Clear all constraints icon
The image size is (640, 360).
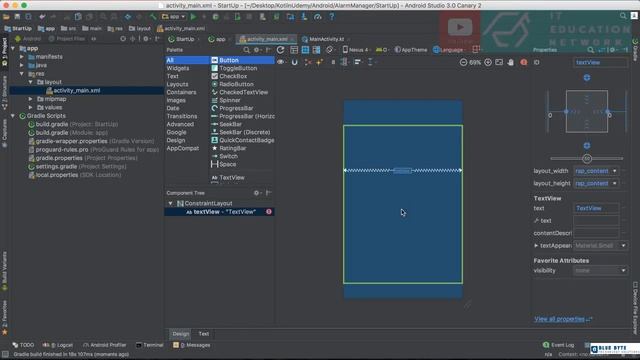pyautogui.click(x=308, y=62)
